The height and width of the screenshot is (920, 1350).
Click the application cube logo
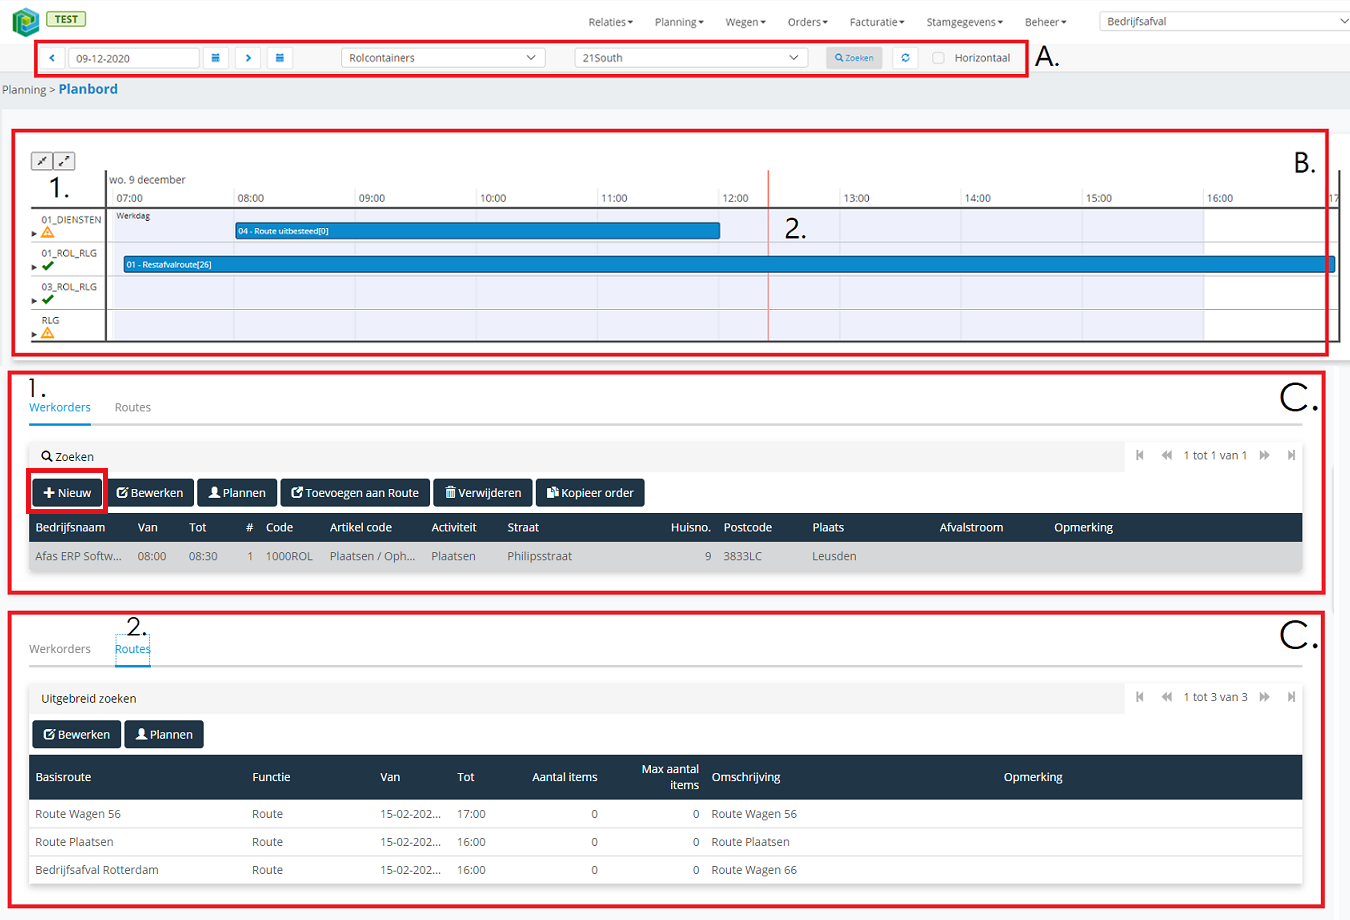(25, 21)
